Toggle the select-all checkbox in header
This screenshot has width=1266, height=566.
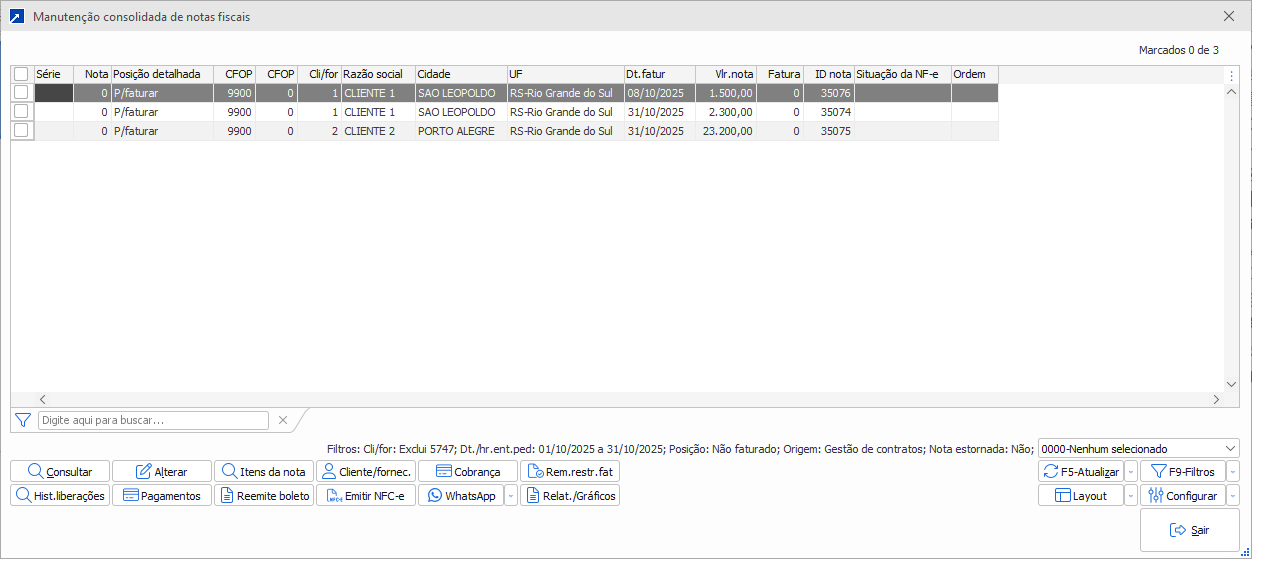point(21,74)
